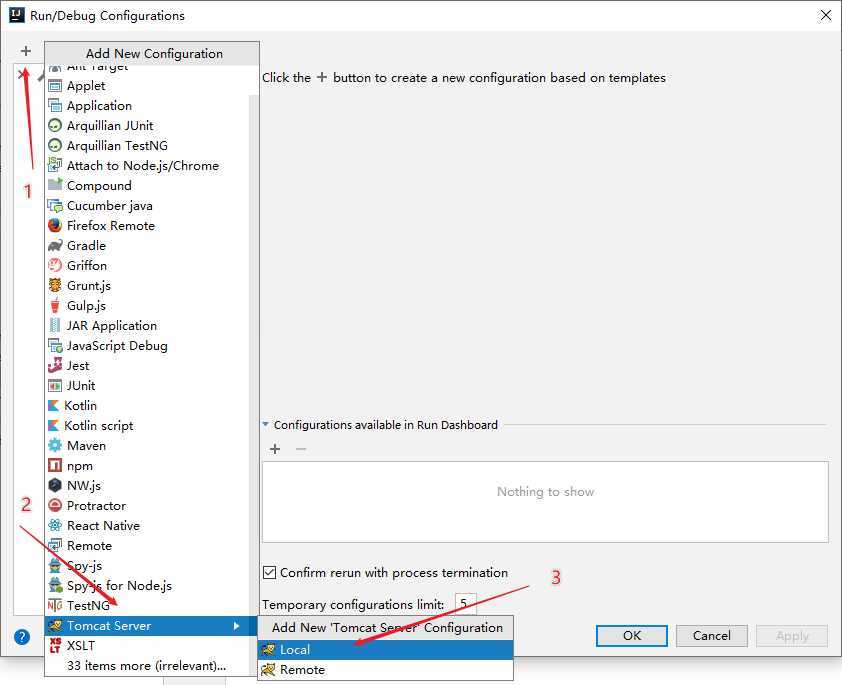Viewport: 842px width, 685px height.
Task: Expand the Tomcat Server submenu arrow
Action: point(237,626)
